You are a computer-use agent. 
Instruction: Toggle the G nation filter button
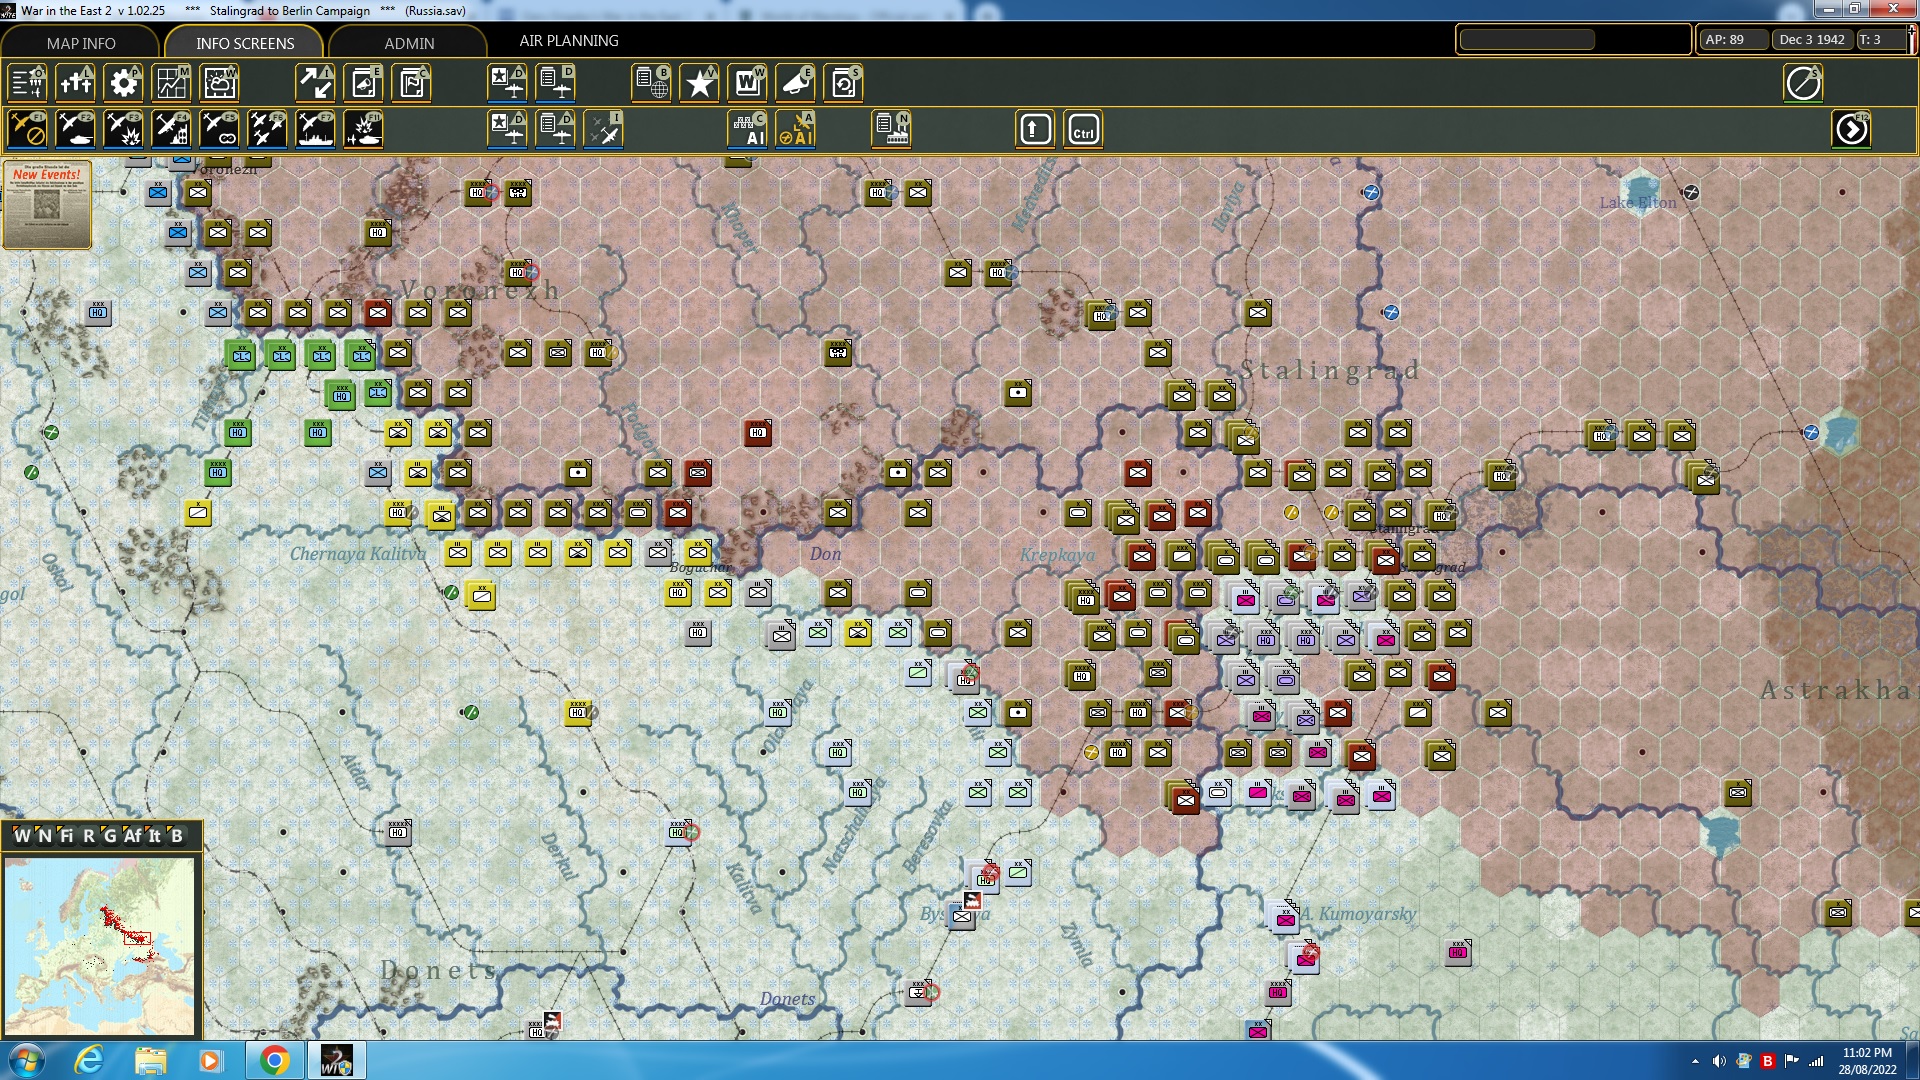(109, 835)
